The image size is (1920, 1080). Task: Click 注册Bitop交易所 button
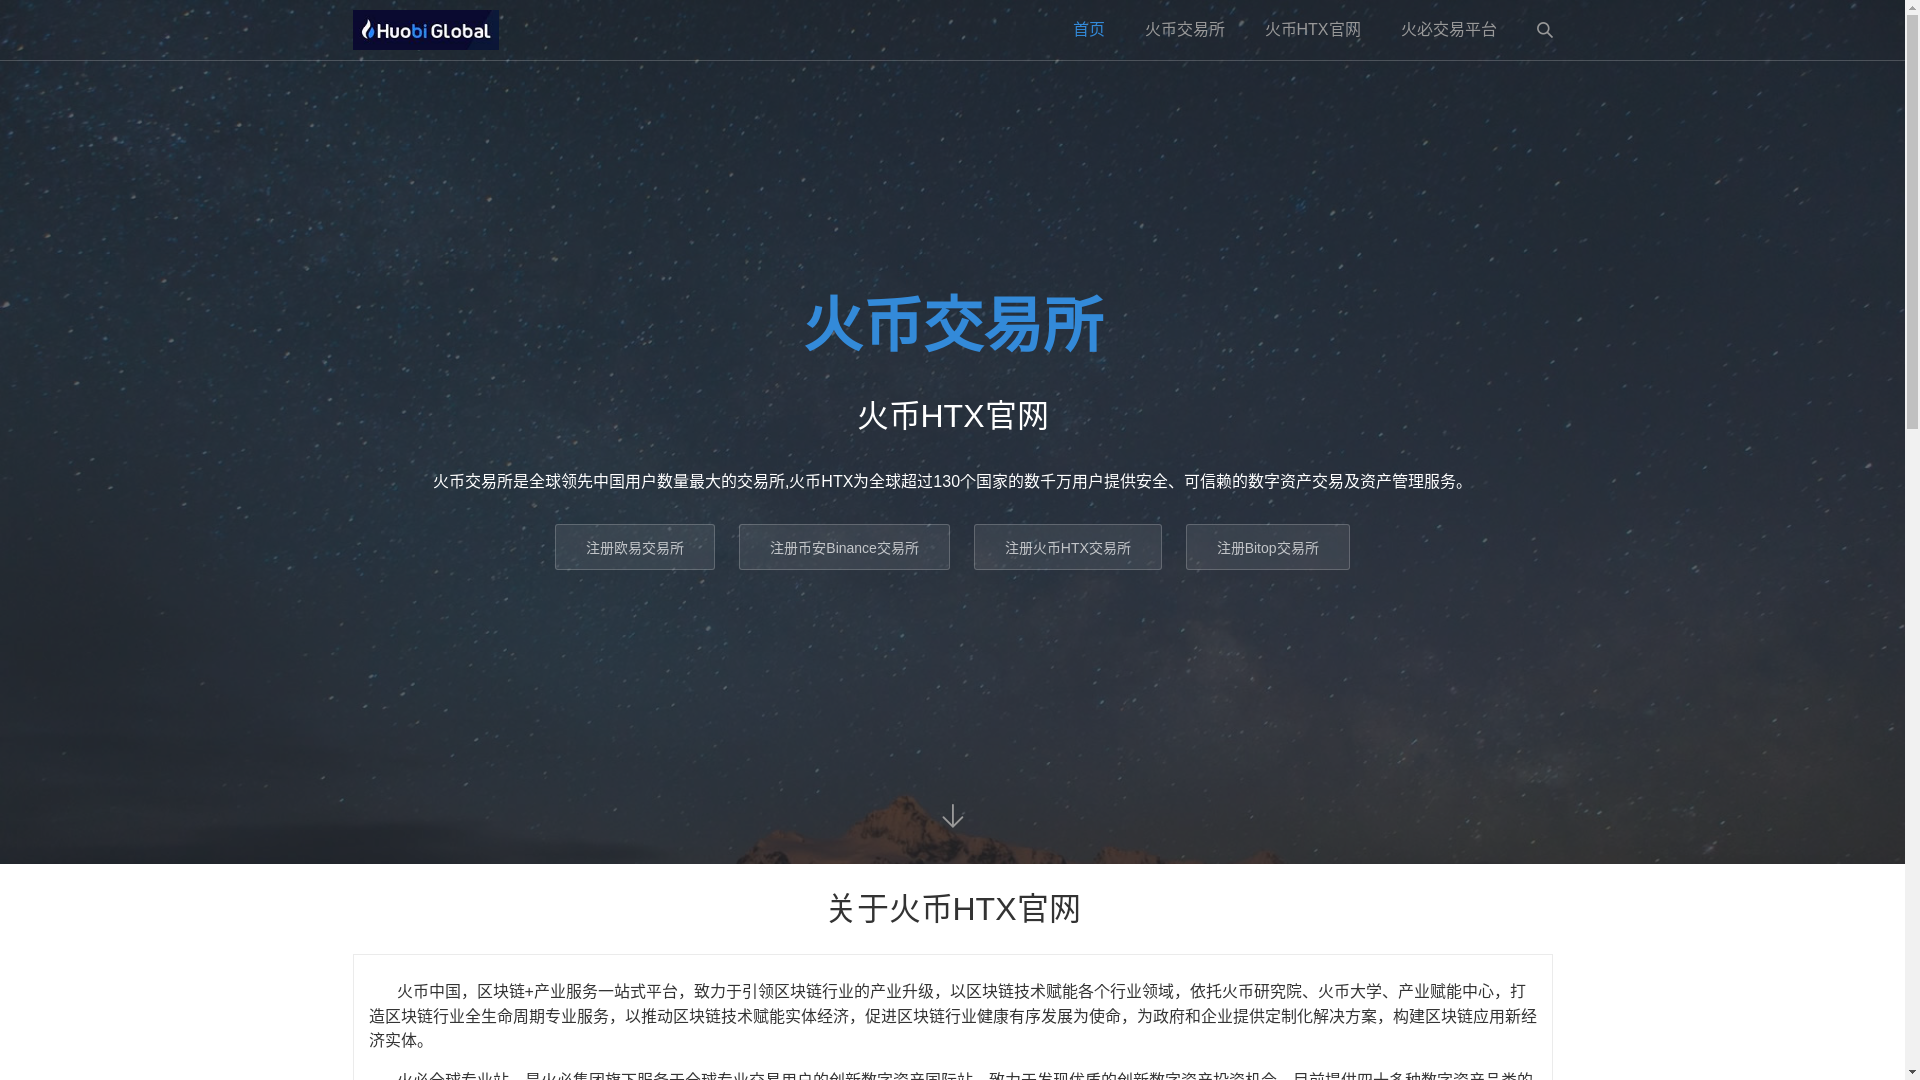[1267, 548]
